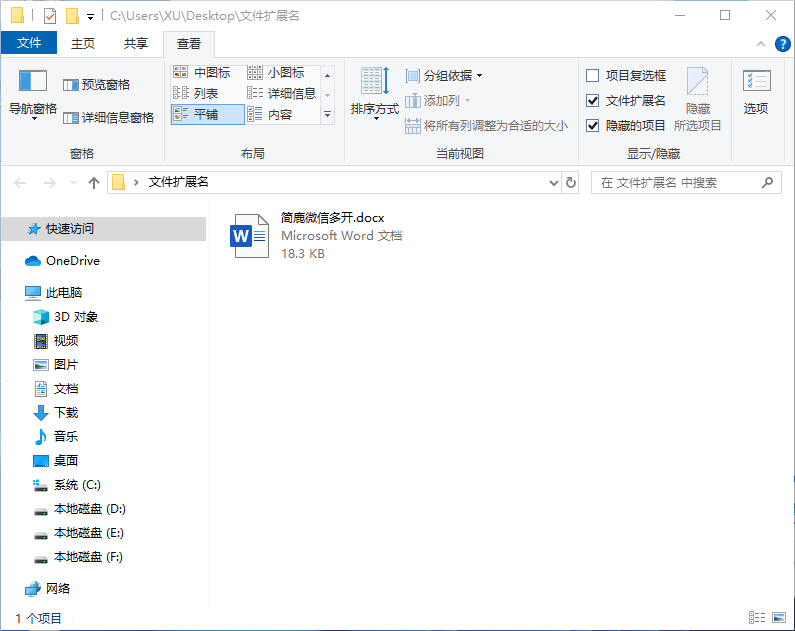Switch to large thumbnails view in status bar
Image resolution: width=795 pixels, height=631 pixels.
[779, 617]
